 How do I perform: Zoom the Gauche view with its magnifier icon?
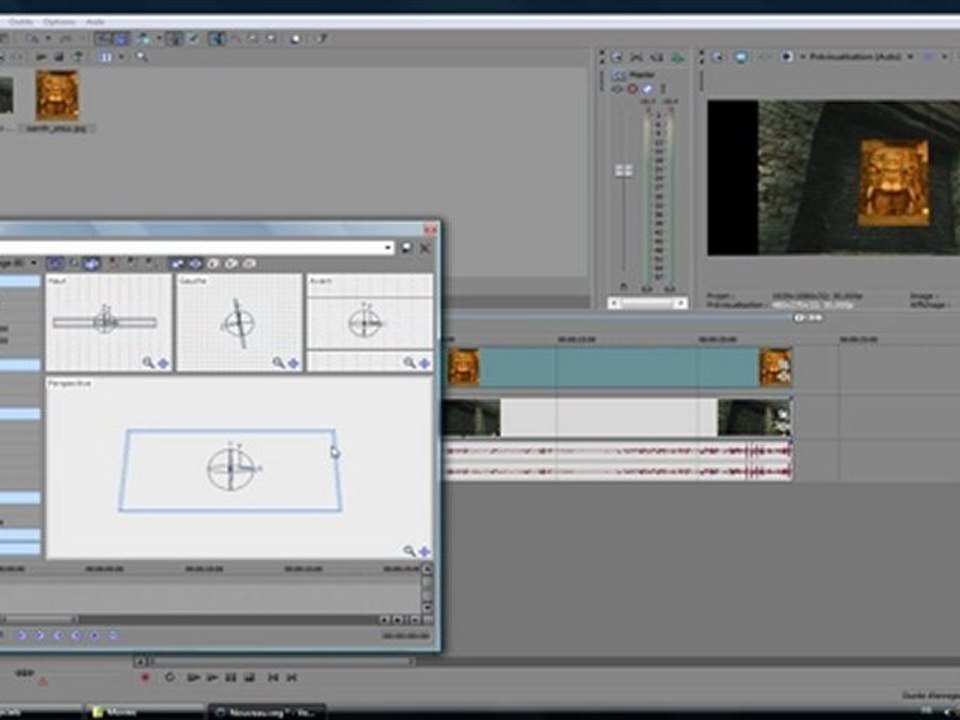pyautogui.click(x=279, y=362)
